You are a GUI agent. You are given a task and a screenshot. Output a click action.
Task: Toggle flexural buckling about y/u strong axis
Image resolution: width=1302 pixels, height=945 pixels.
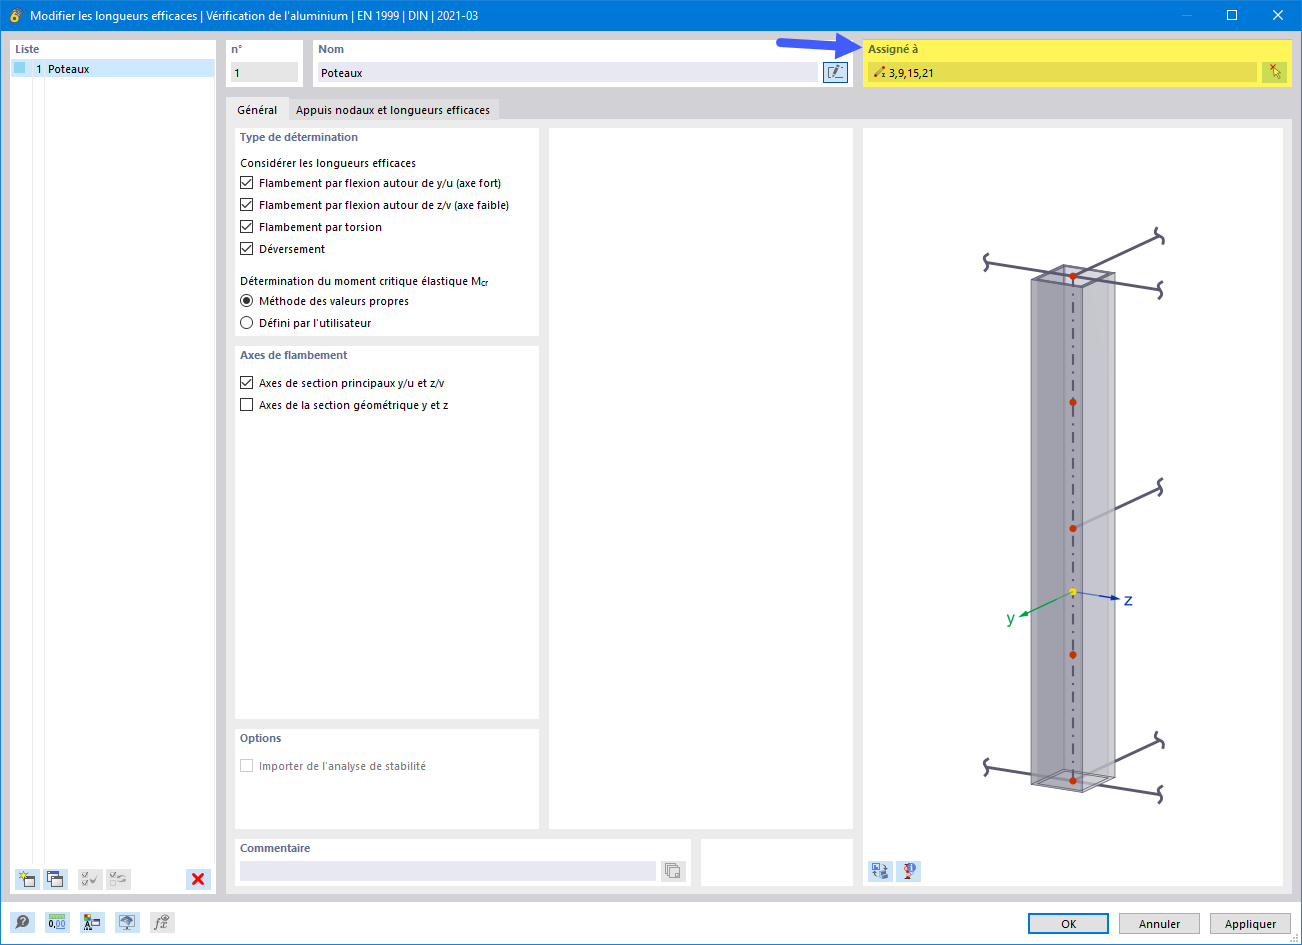click(247, 183)
